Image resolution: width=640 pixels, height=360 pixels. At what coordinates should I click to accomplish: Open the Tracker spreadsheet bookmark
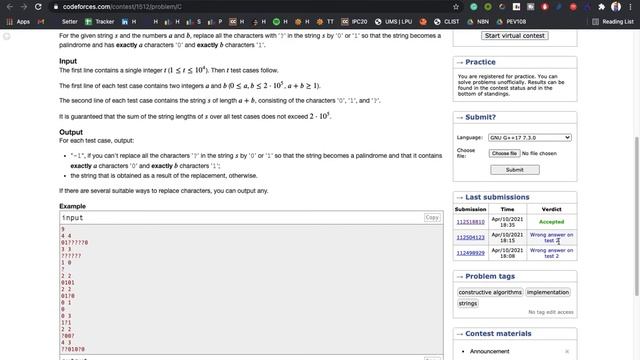tap(100, 22)
